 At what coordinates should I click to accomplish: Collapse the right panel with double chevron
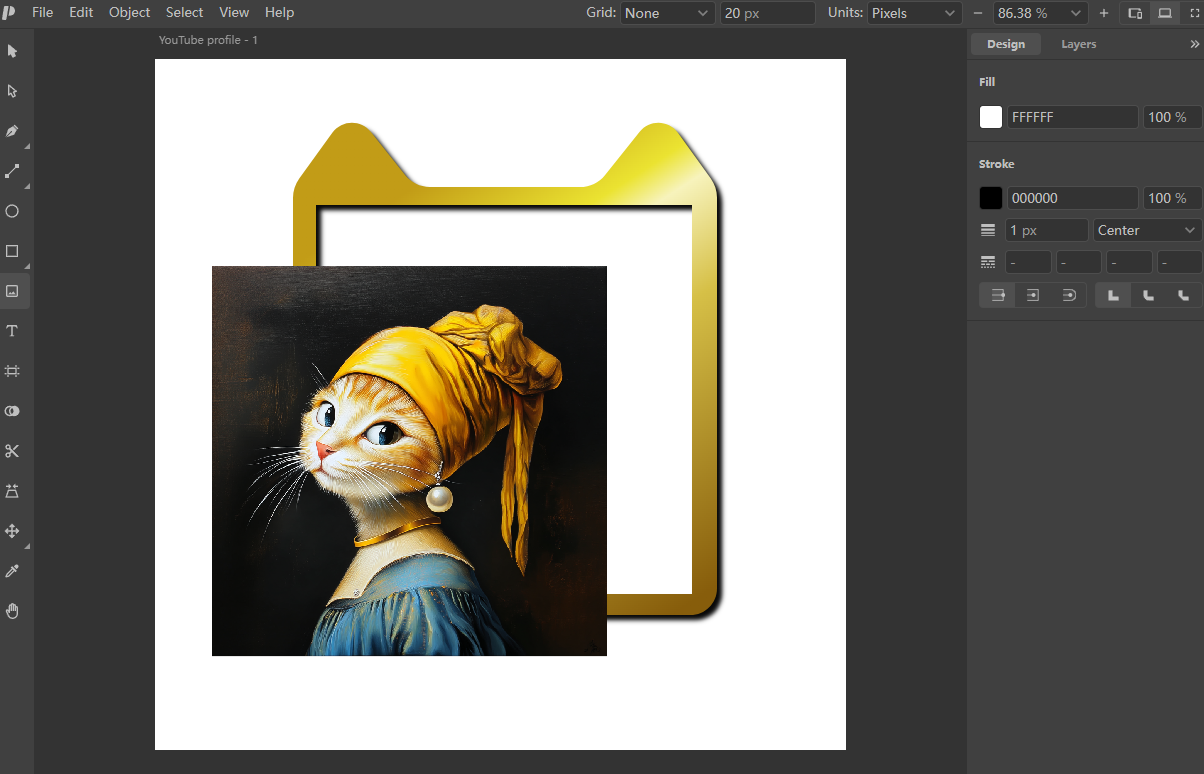point(1193,44)
